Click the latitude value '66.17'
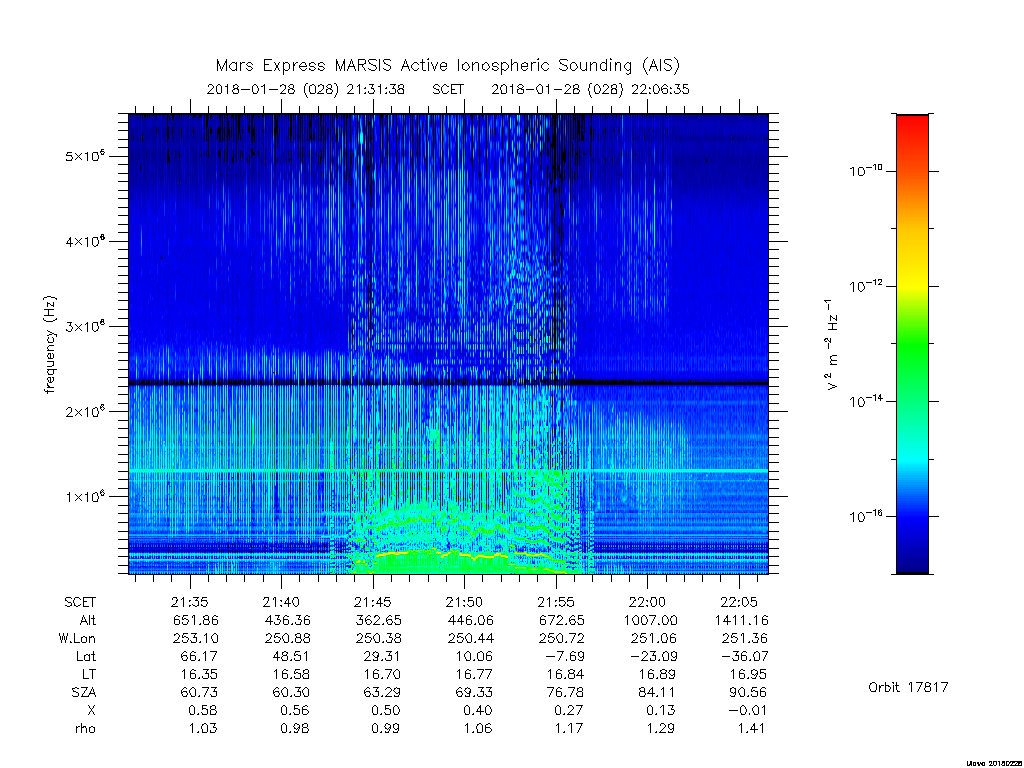The width and height of the screenshot is (1024, 768). [199, 656]
